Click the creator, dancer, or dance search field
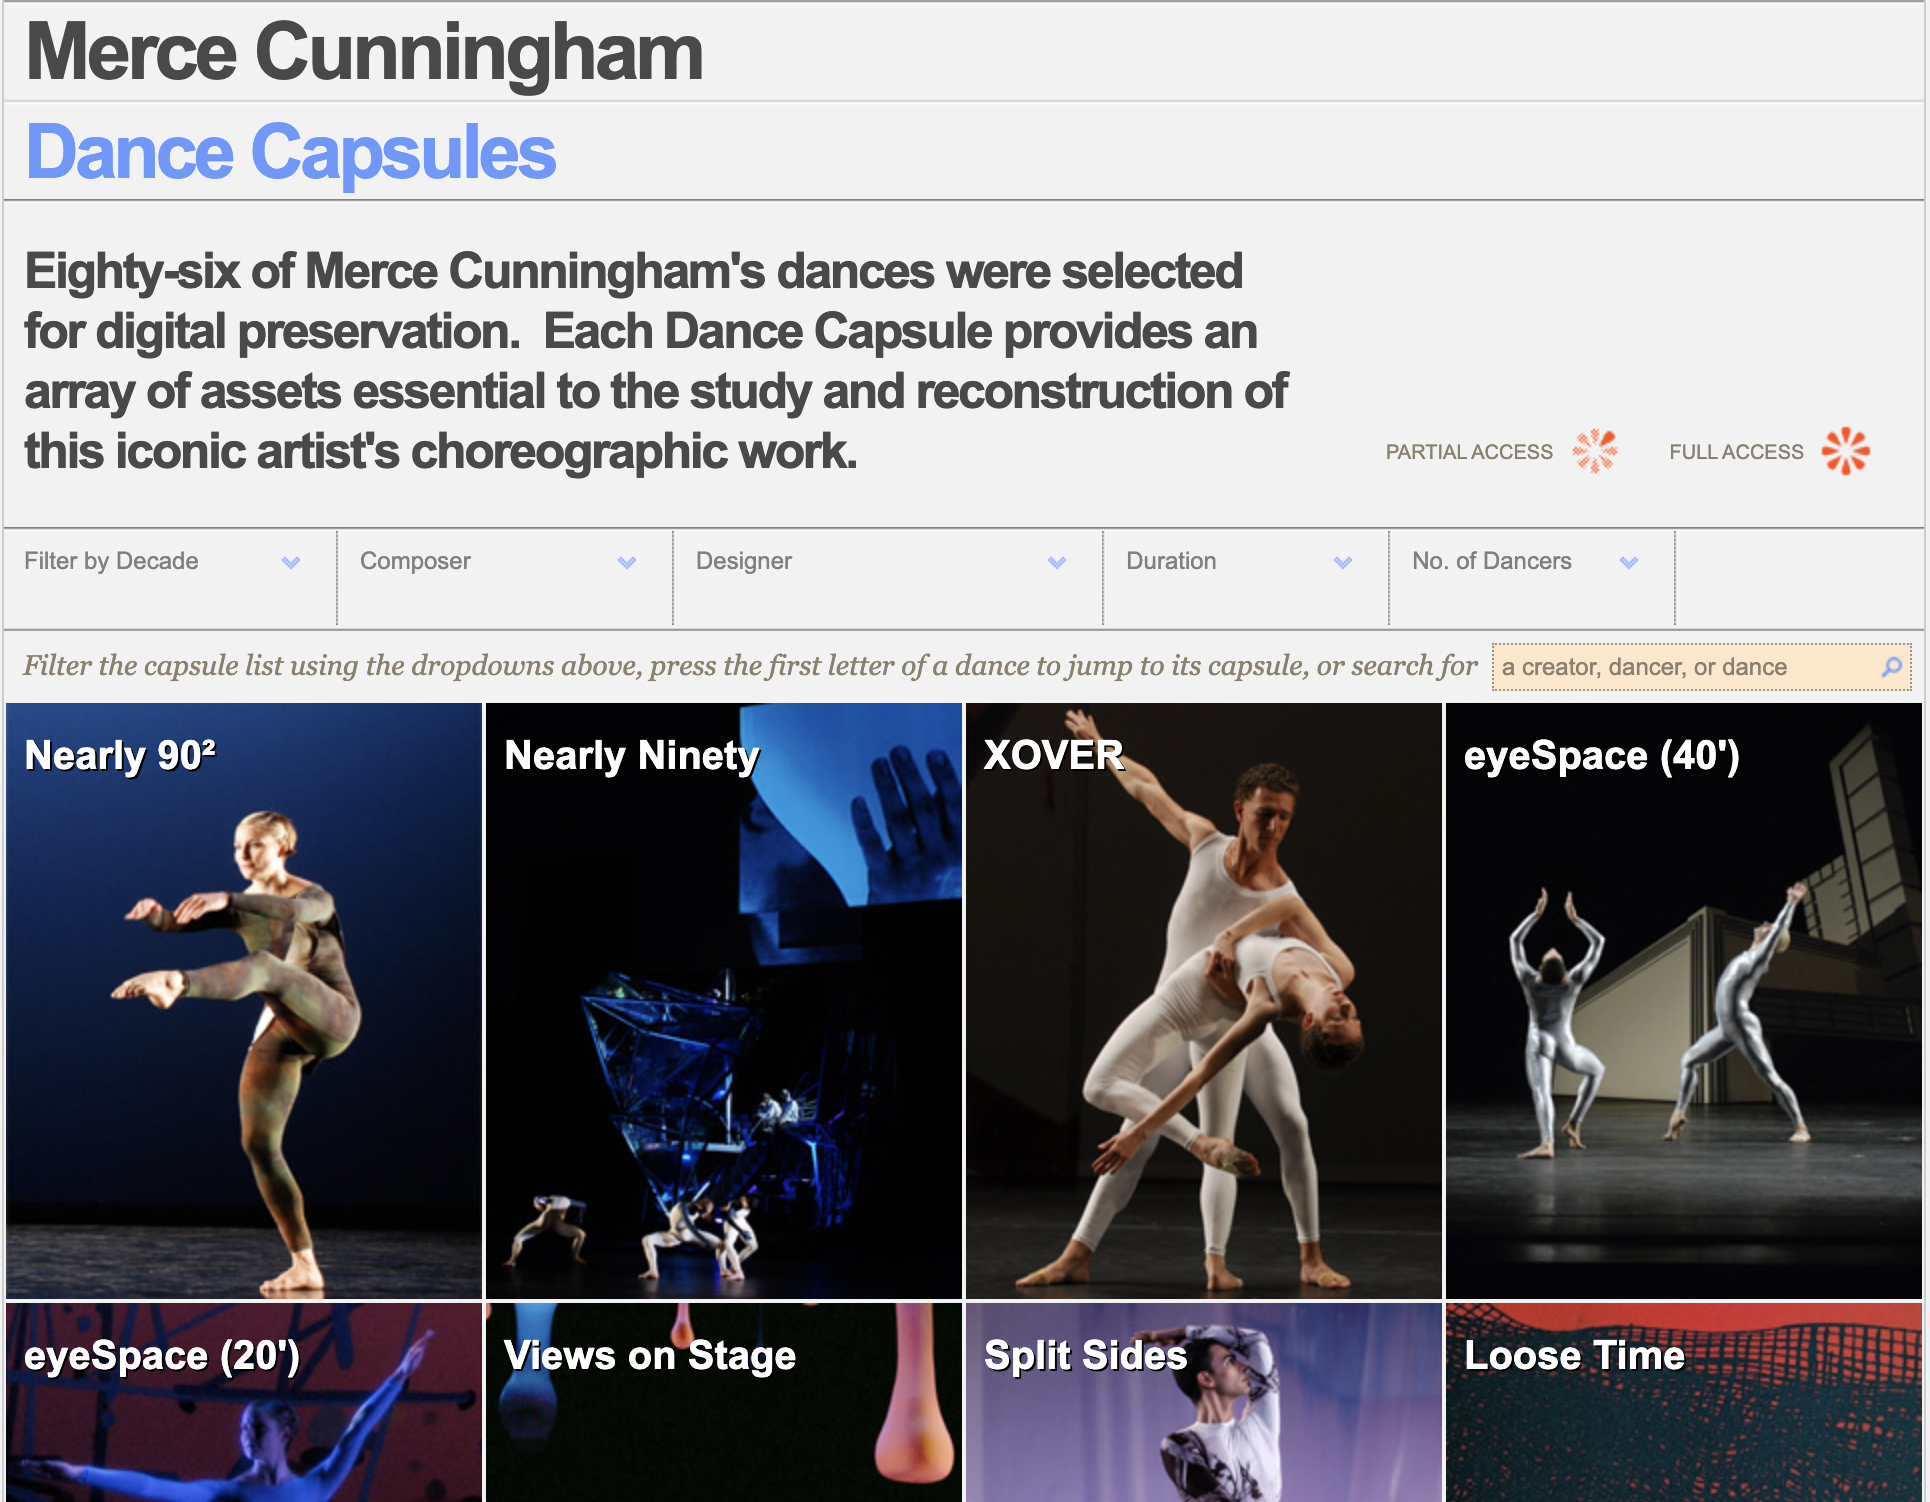Screen dimensions: 1930x1502 tap(1700, 667)
